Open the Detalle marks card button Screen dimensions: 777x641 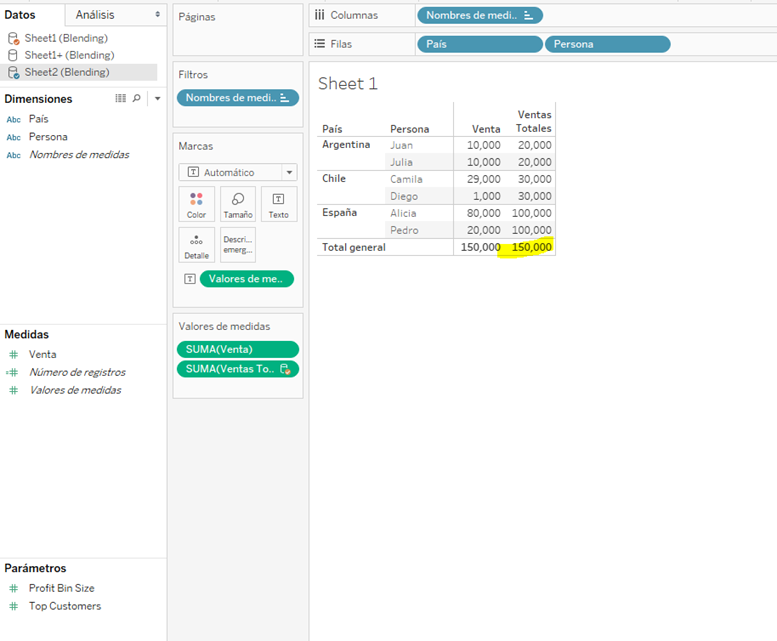[x=196, y=245]
